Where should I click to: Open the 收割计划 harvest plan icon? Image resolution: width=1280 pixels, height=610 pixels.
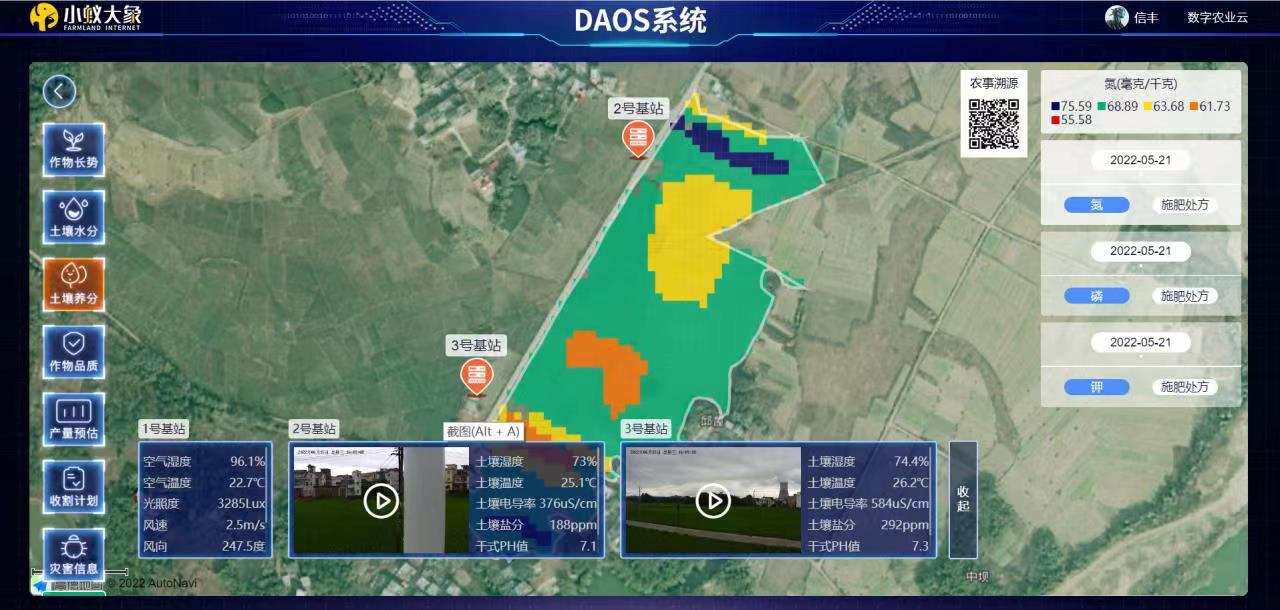[73, 486]
